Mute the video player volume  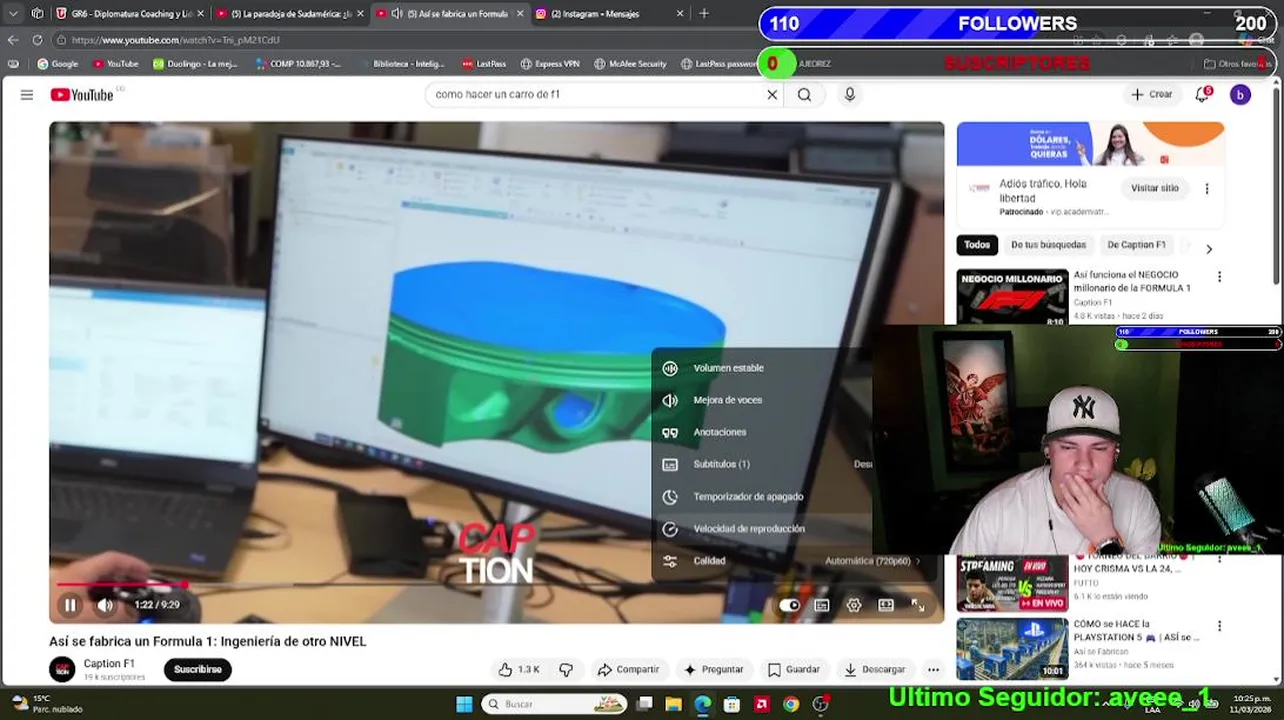pyautogui.click(x=105, y=605)
